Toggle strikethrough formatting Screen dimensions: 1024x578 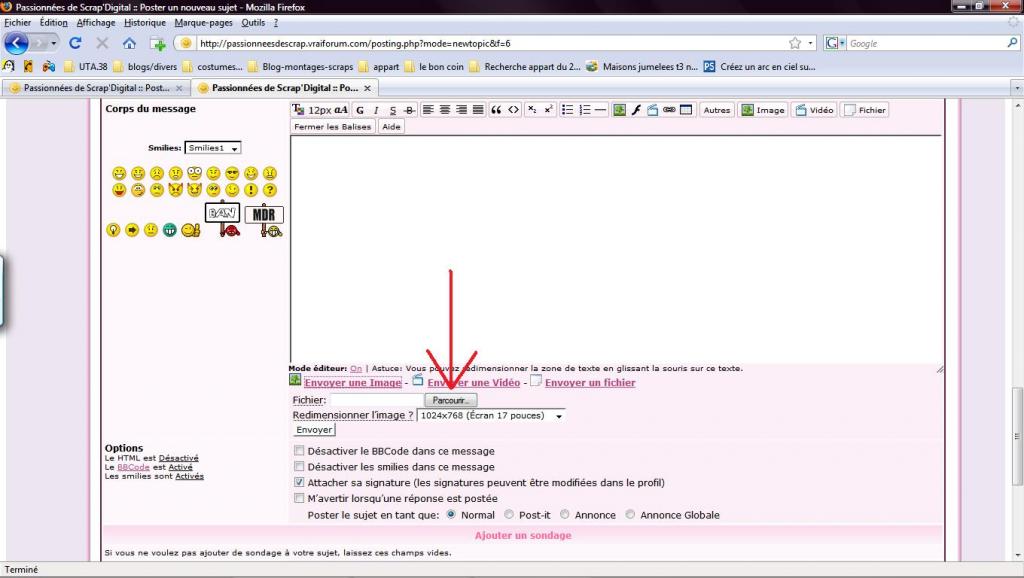(x=409, y=110)
